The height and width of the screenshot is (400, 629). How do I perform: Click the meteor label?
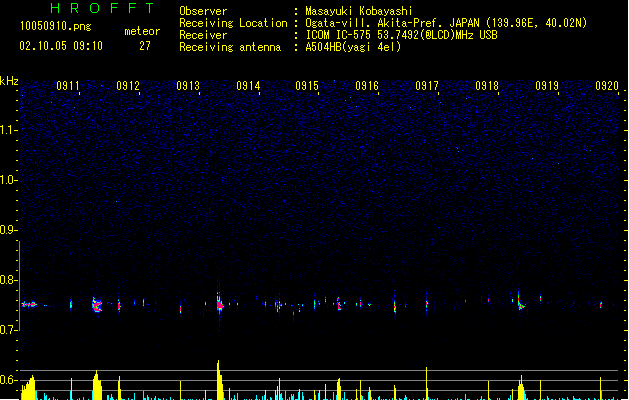pos(142,31)
